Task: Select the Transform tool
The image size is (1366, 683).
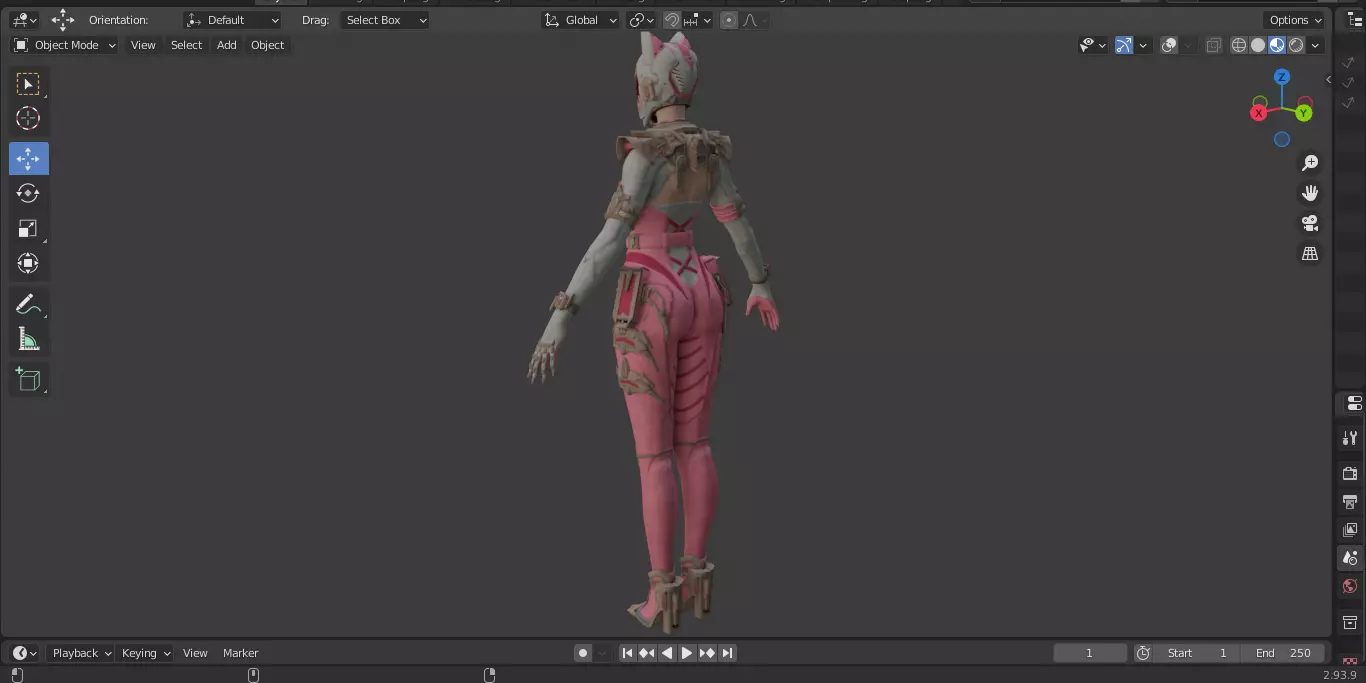Action: click(x=28, y=263)
